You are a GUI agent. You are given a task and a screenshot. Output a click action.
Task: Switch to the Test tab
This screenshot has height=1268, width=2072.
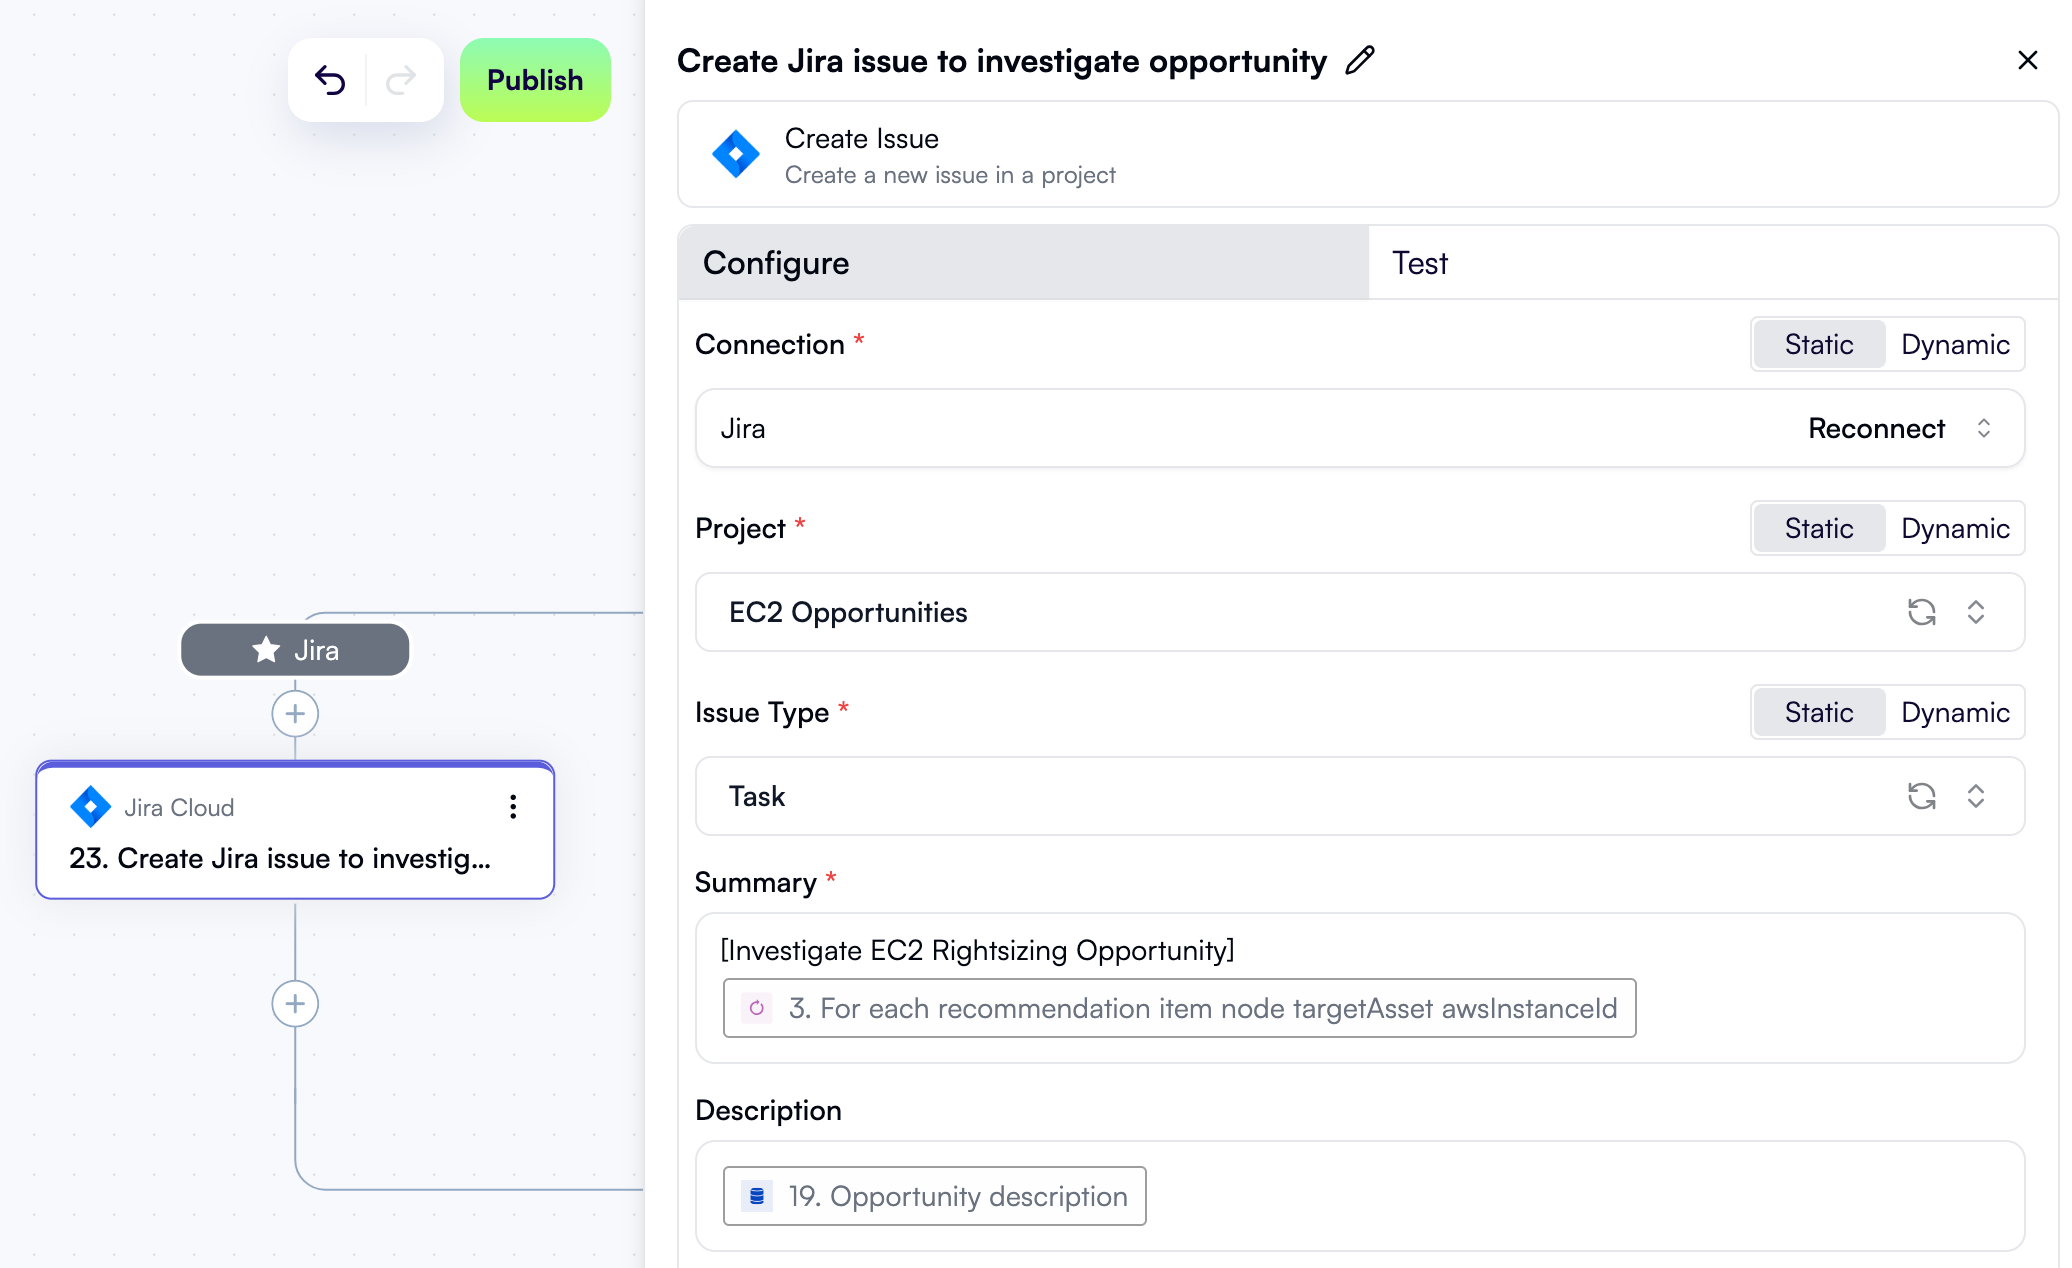pos(1418,262)
